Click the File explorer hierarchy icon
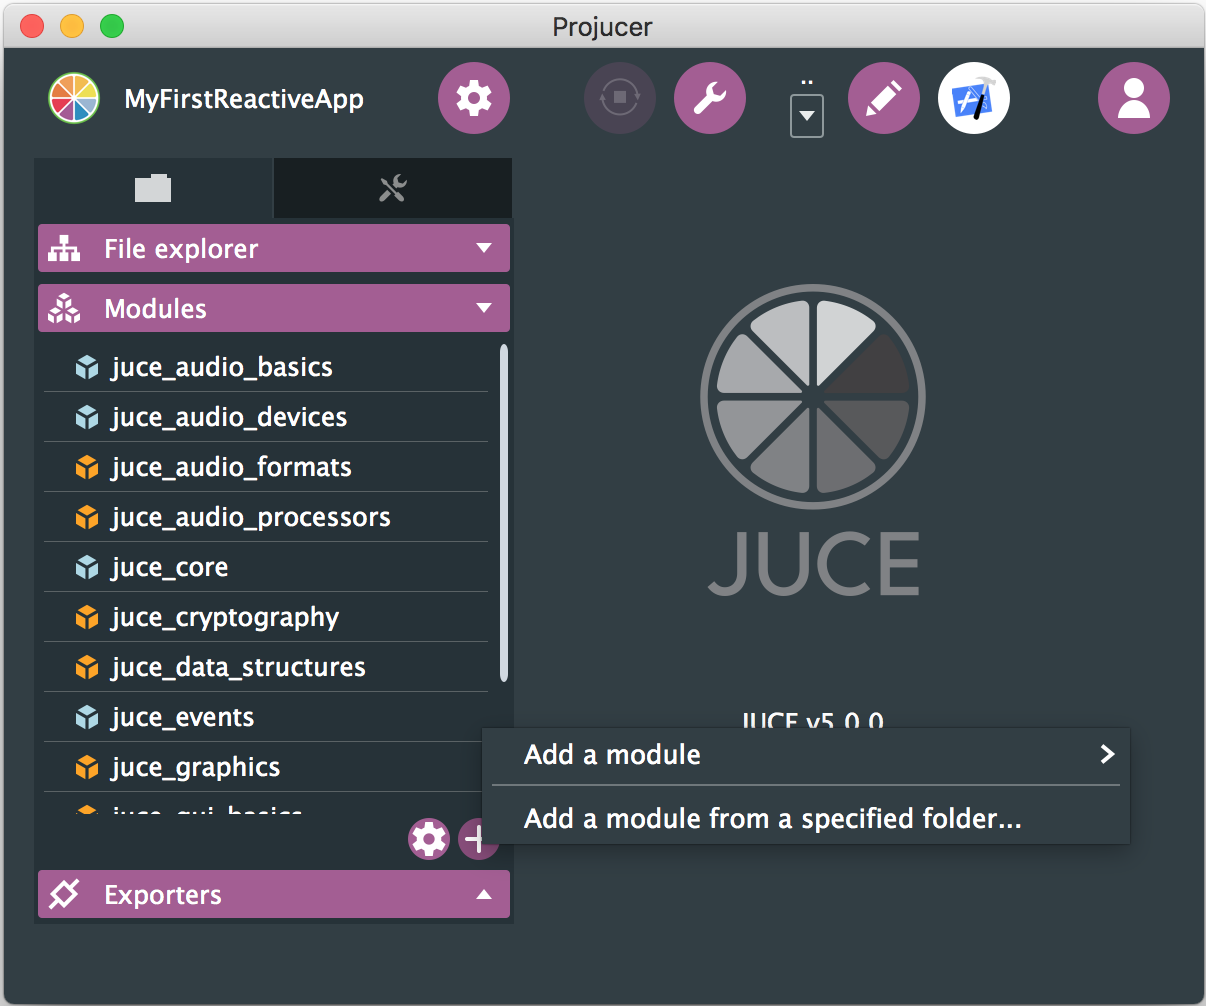 click(64, 249)
